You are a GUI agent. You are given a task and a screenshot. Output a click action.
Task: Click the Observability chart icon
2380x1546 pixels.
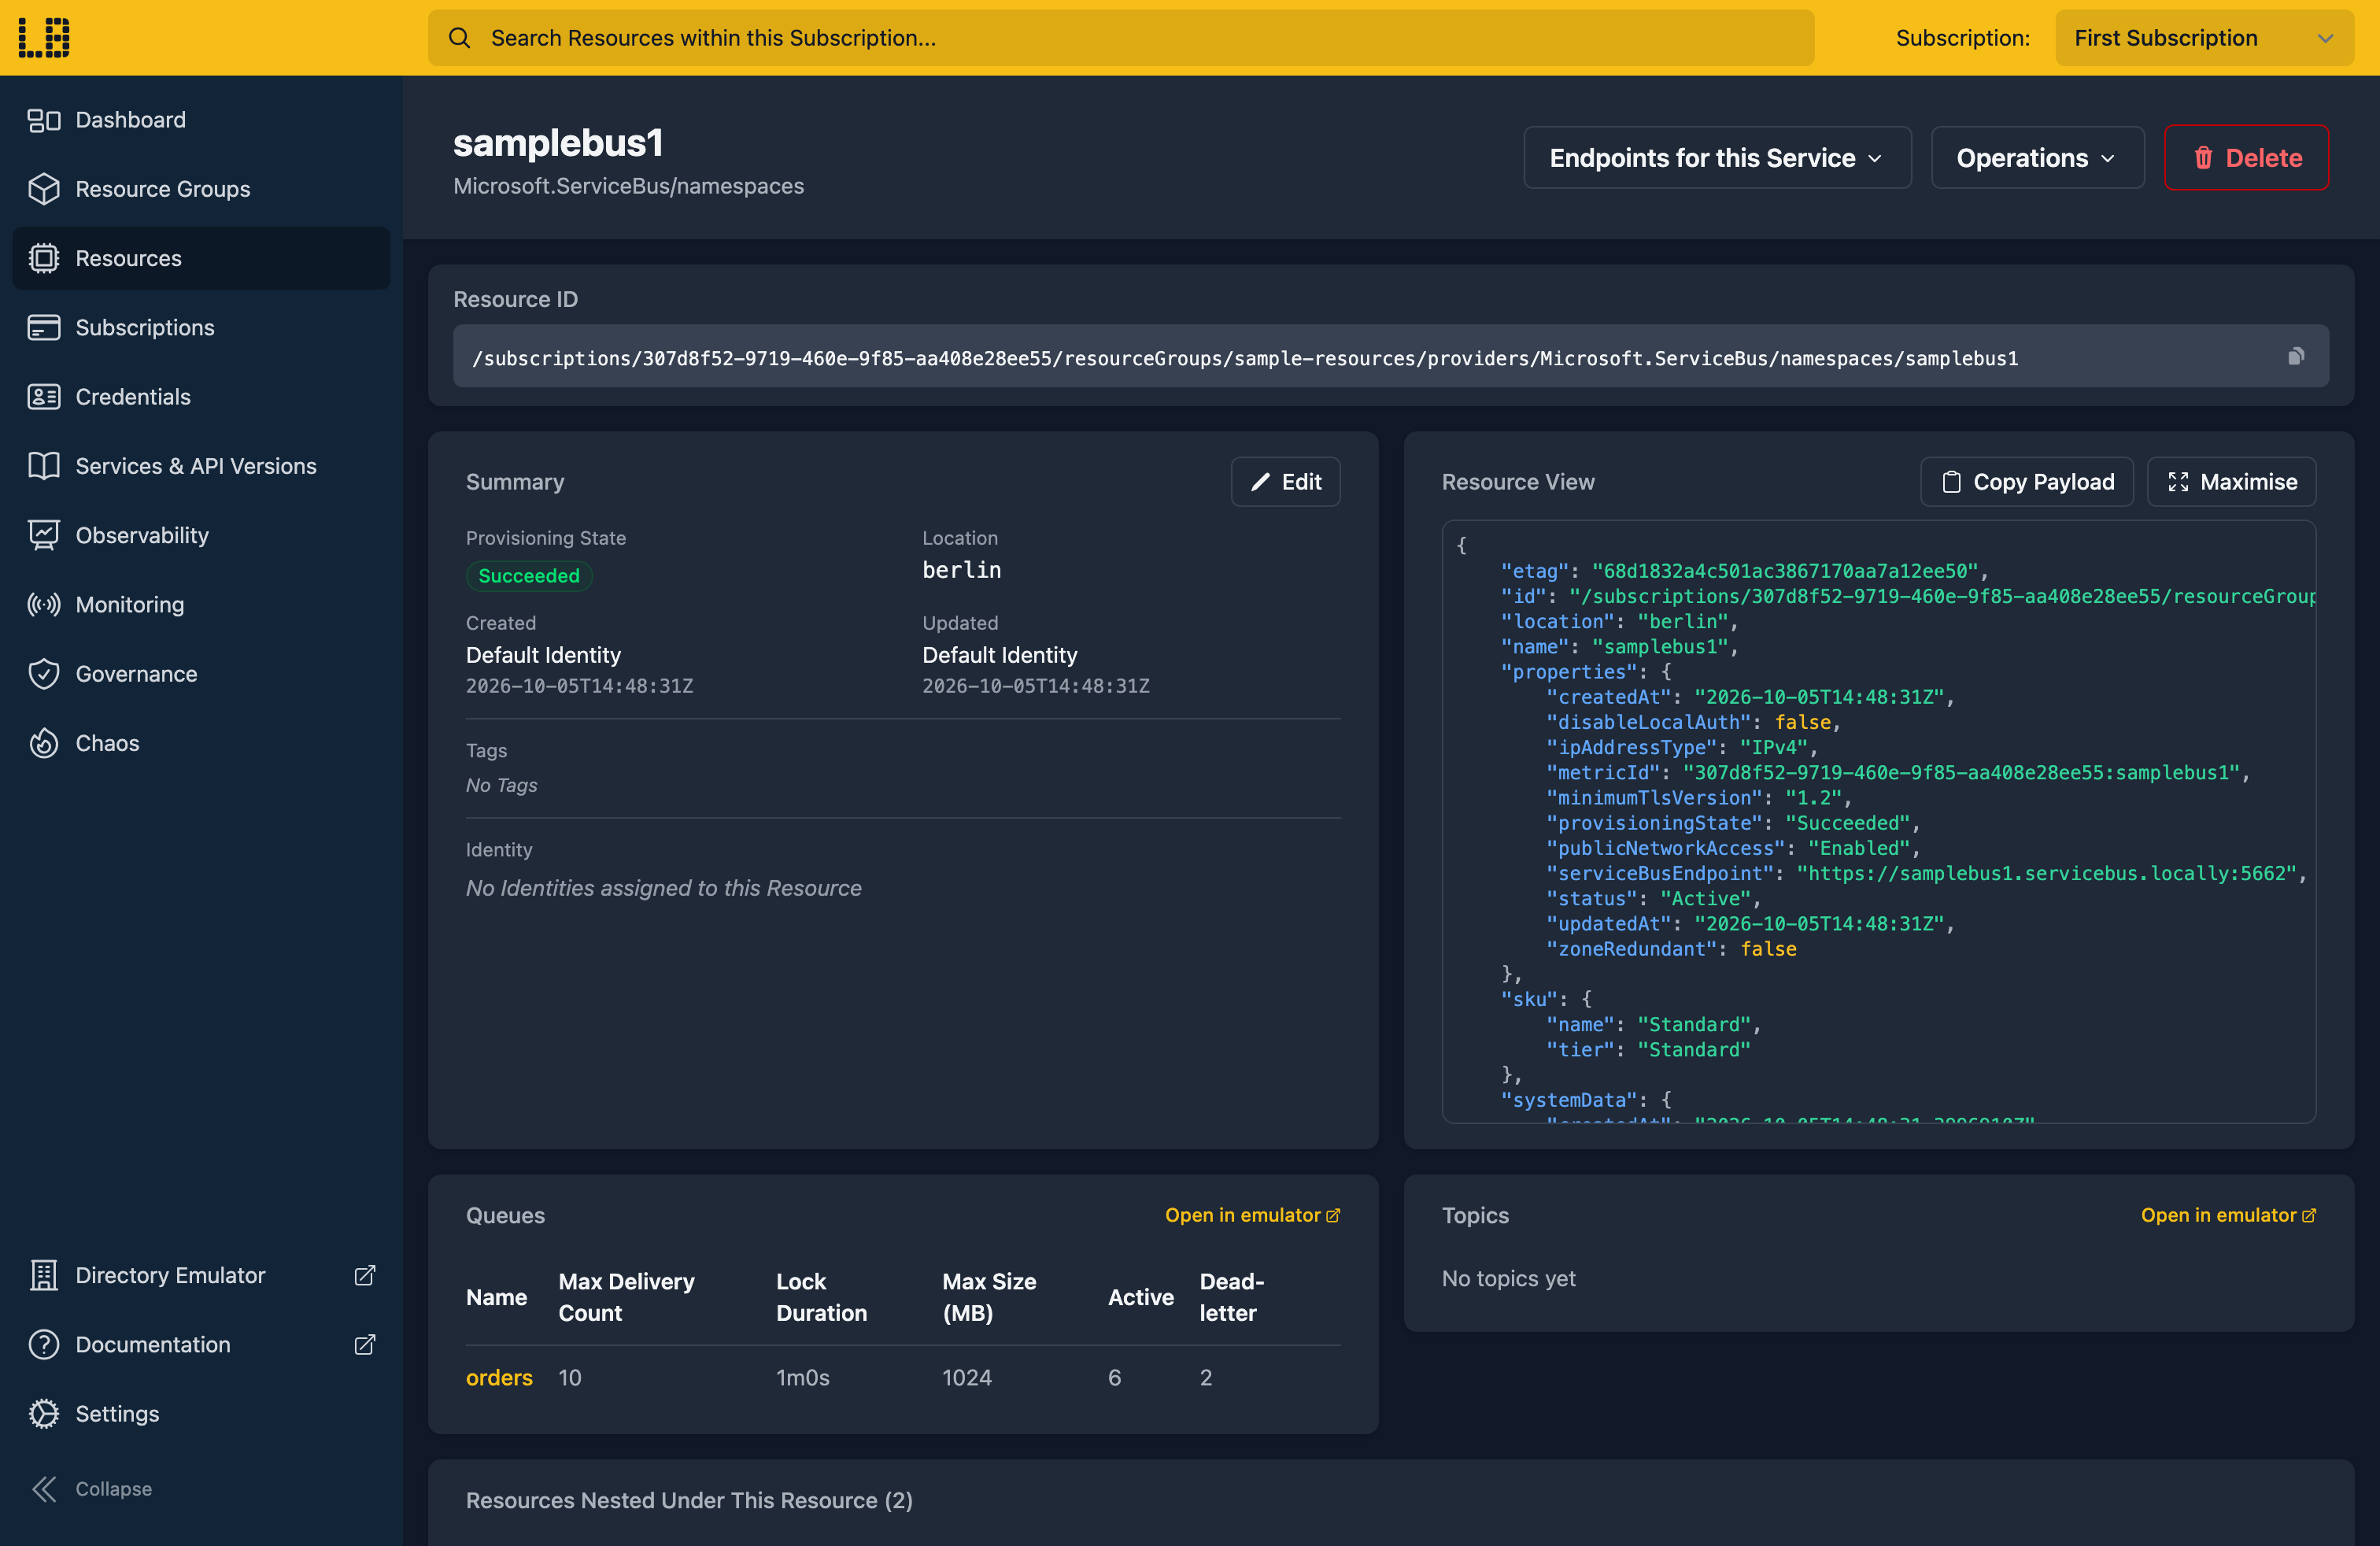[44, 535]
